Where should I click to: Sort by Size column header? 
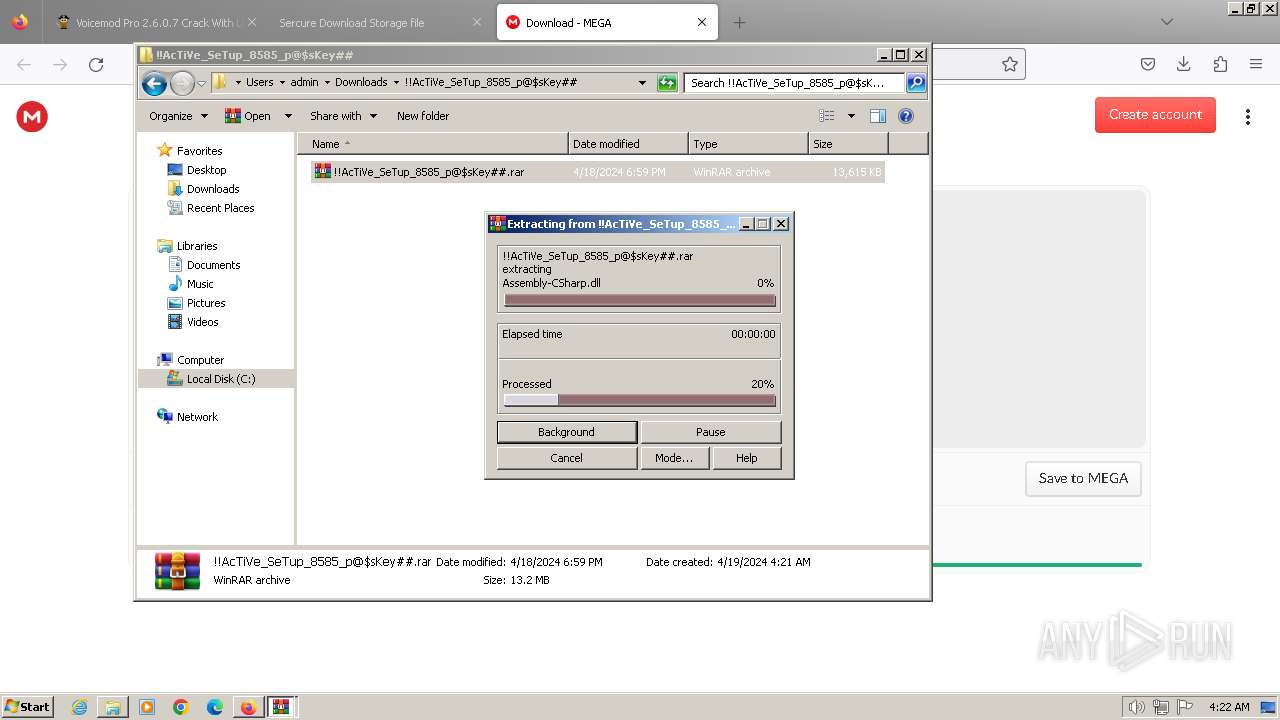coord(848,144)
